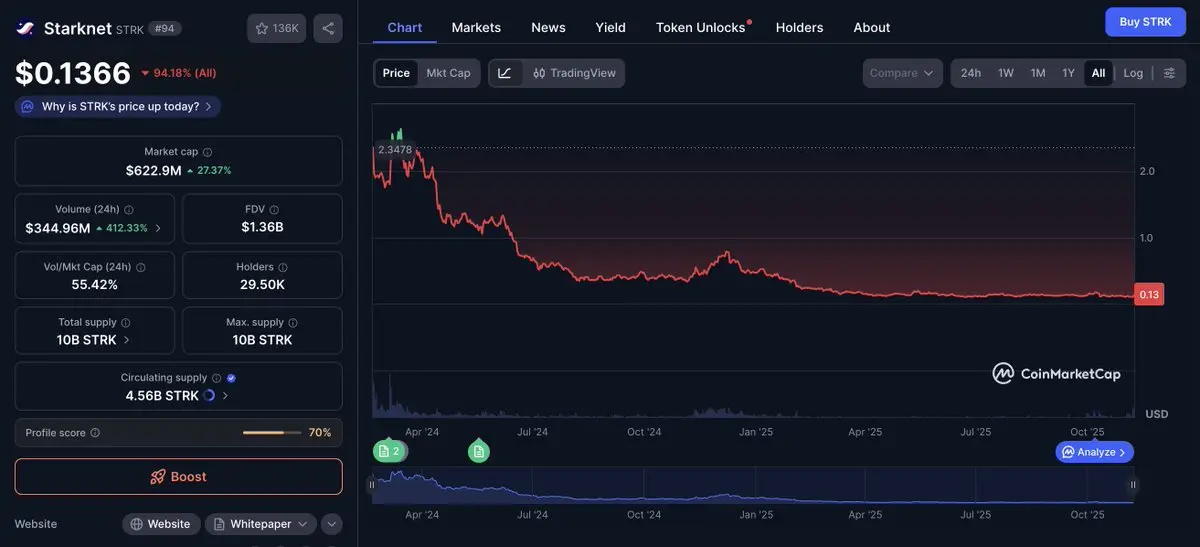Viewport: 1200px width, 547px height.
Task: Click the Volume (24h) info icon
Action: point(129,210)
